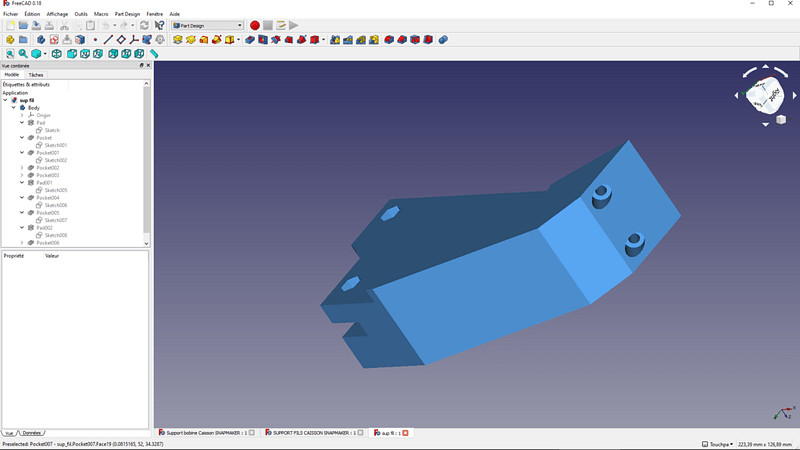Select Pad002 in the model tree

(40, 228)
